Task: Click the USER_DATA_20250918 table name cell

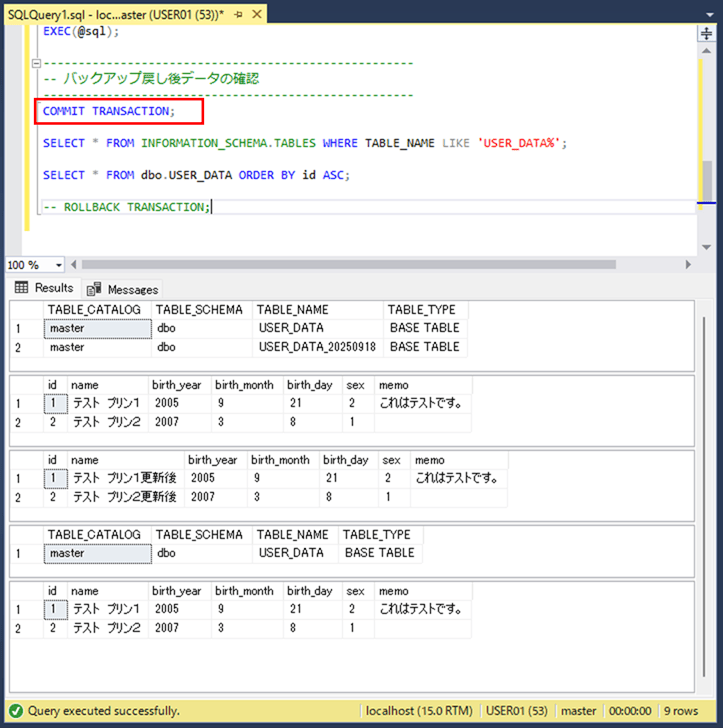Action: click(x=317, y=347)
